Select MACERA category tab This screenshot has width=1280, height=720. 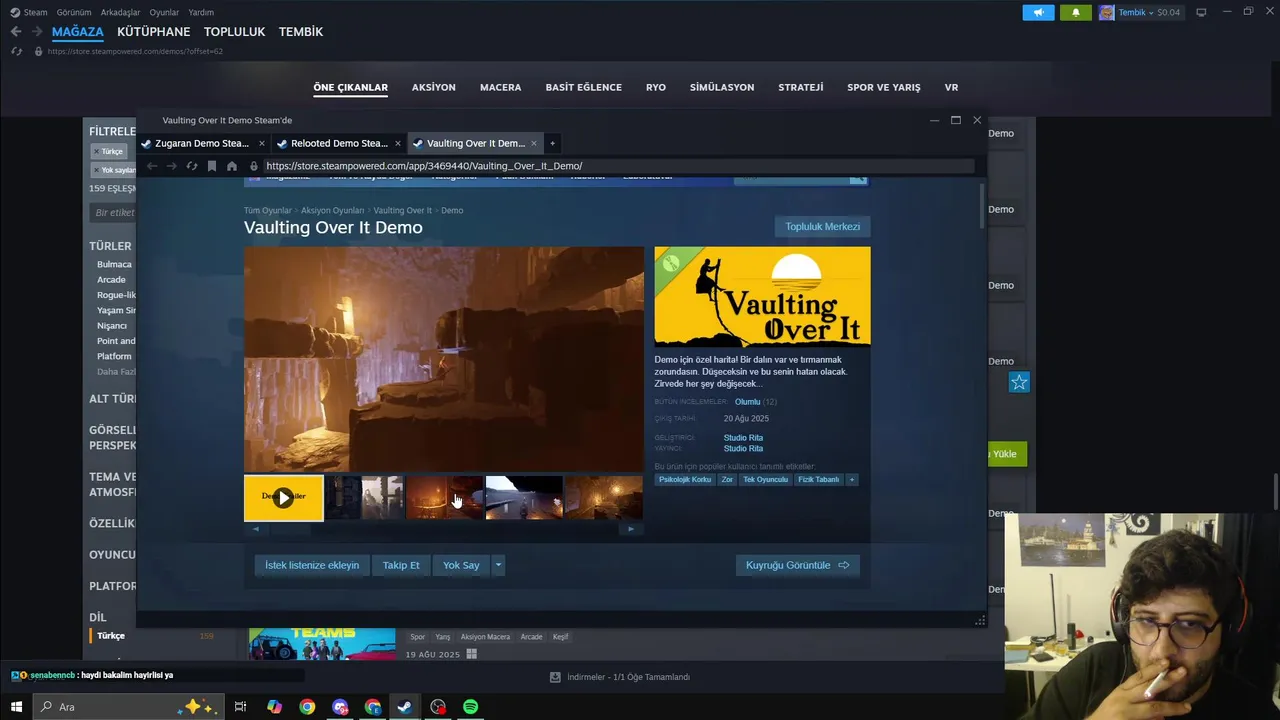coord(500,87)
